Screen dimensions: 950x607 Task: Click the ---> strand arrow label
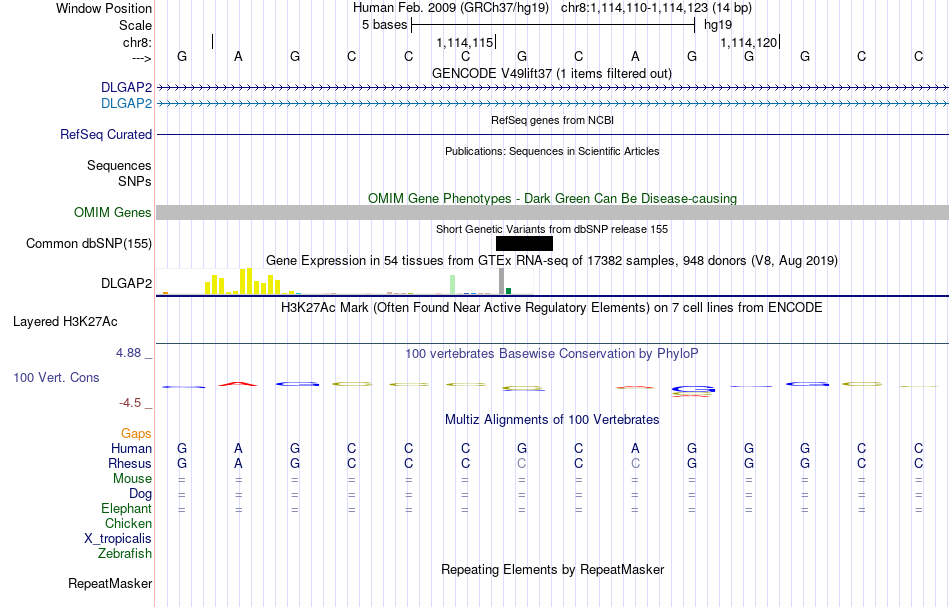(142, 58)
